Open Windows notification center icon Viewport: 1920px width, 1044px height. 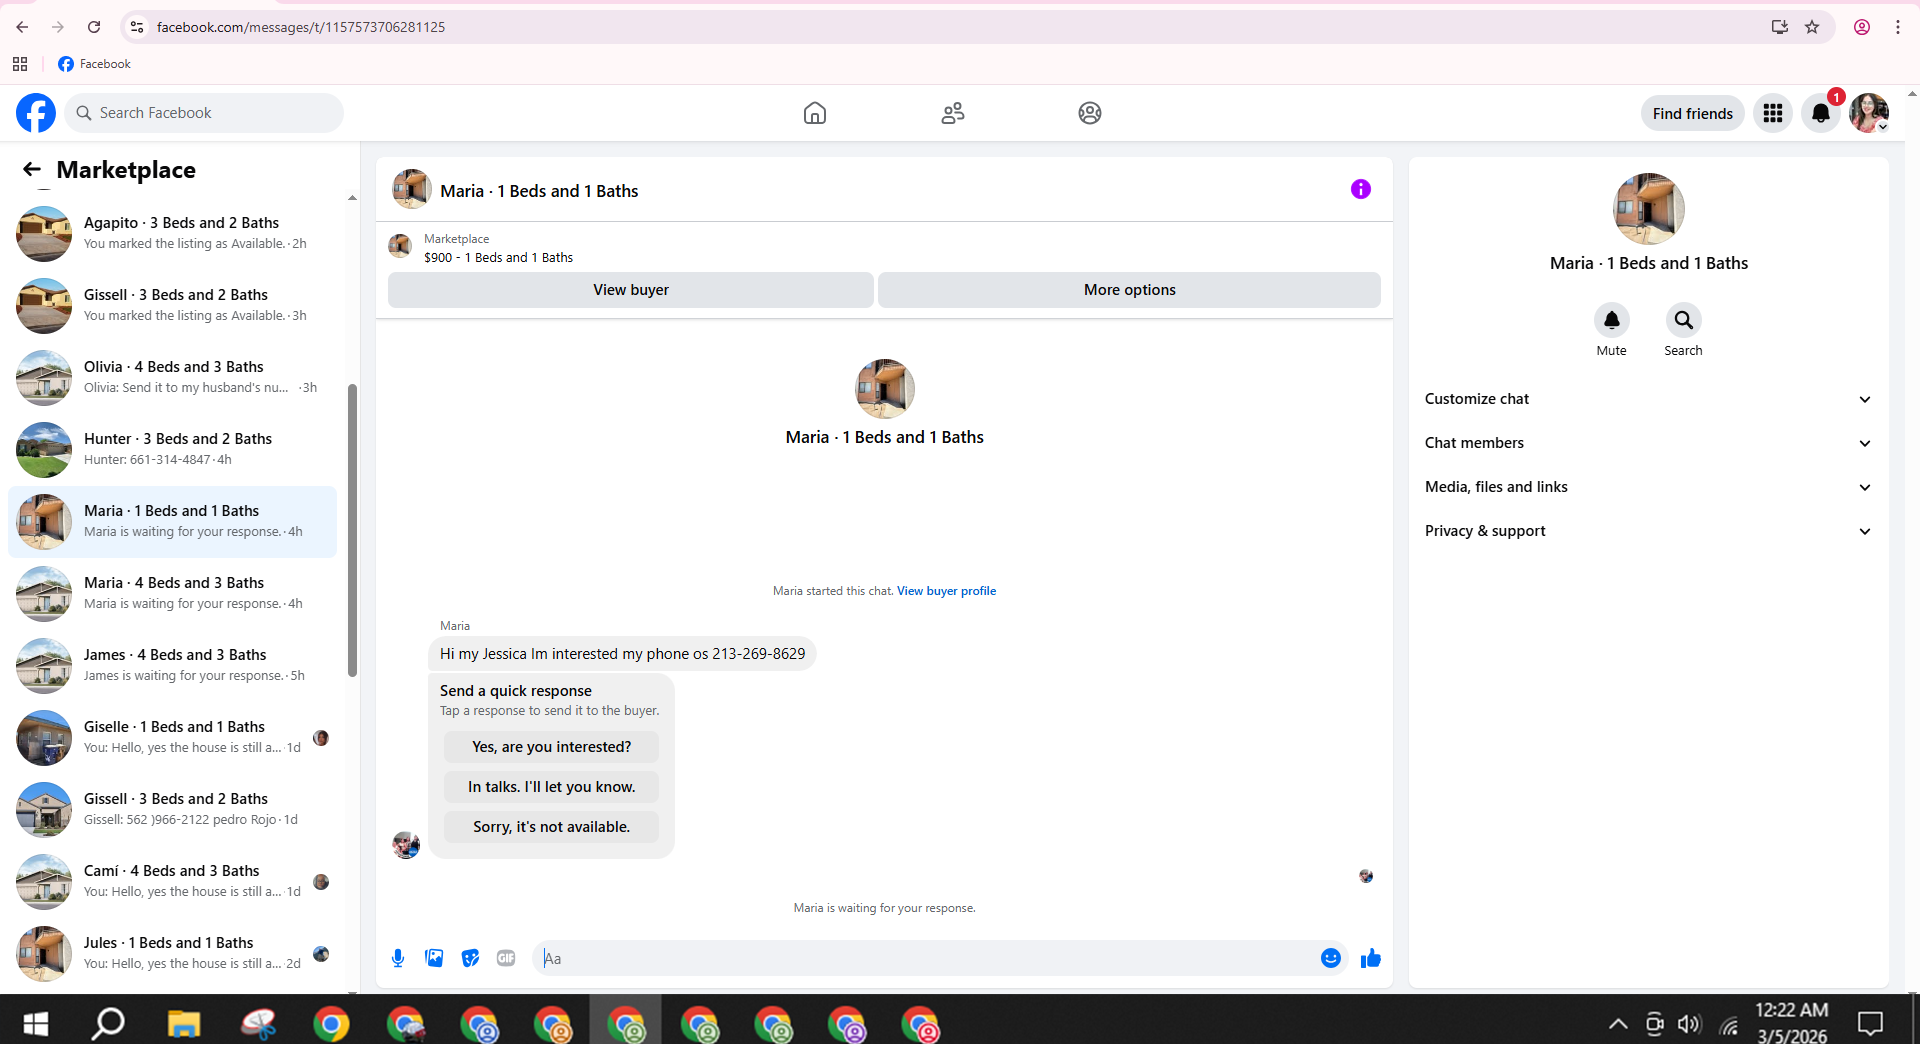coord(1870,1024)
